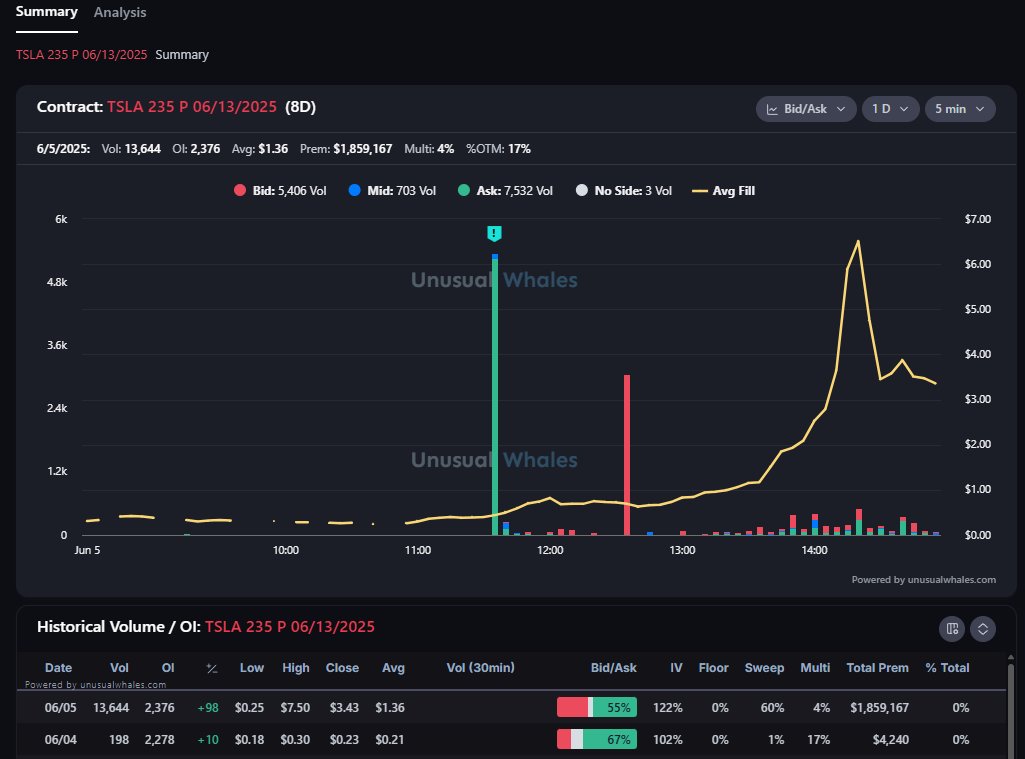Viewport: 1025px width, 759px height.
Task: Sort the table by the Date column
Action: pos(58,667)
